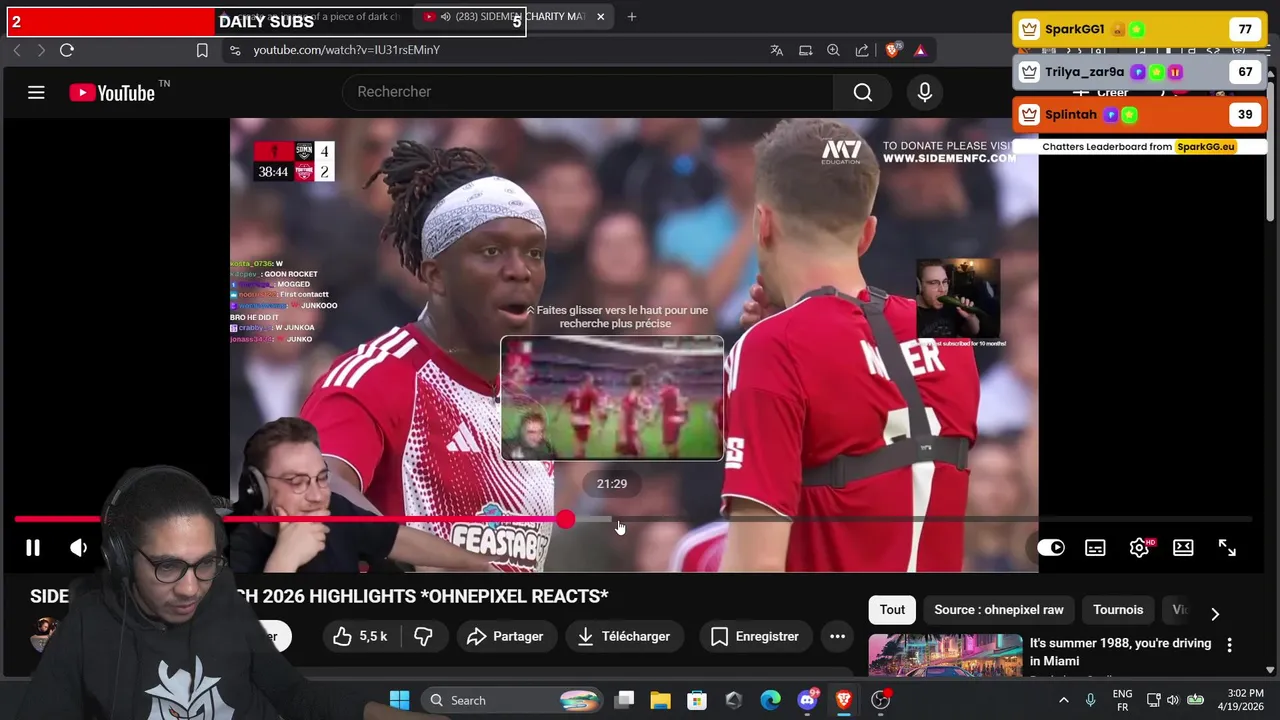Seek on the video progress bar near 21:29

[x=612, y=519]
